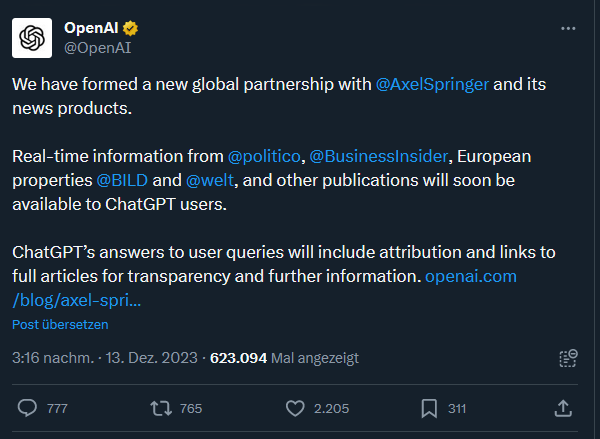Open the @AxelSpringer mention link

432,84
